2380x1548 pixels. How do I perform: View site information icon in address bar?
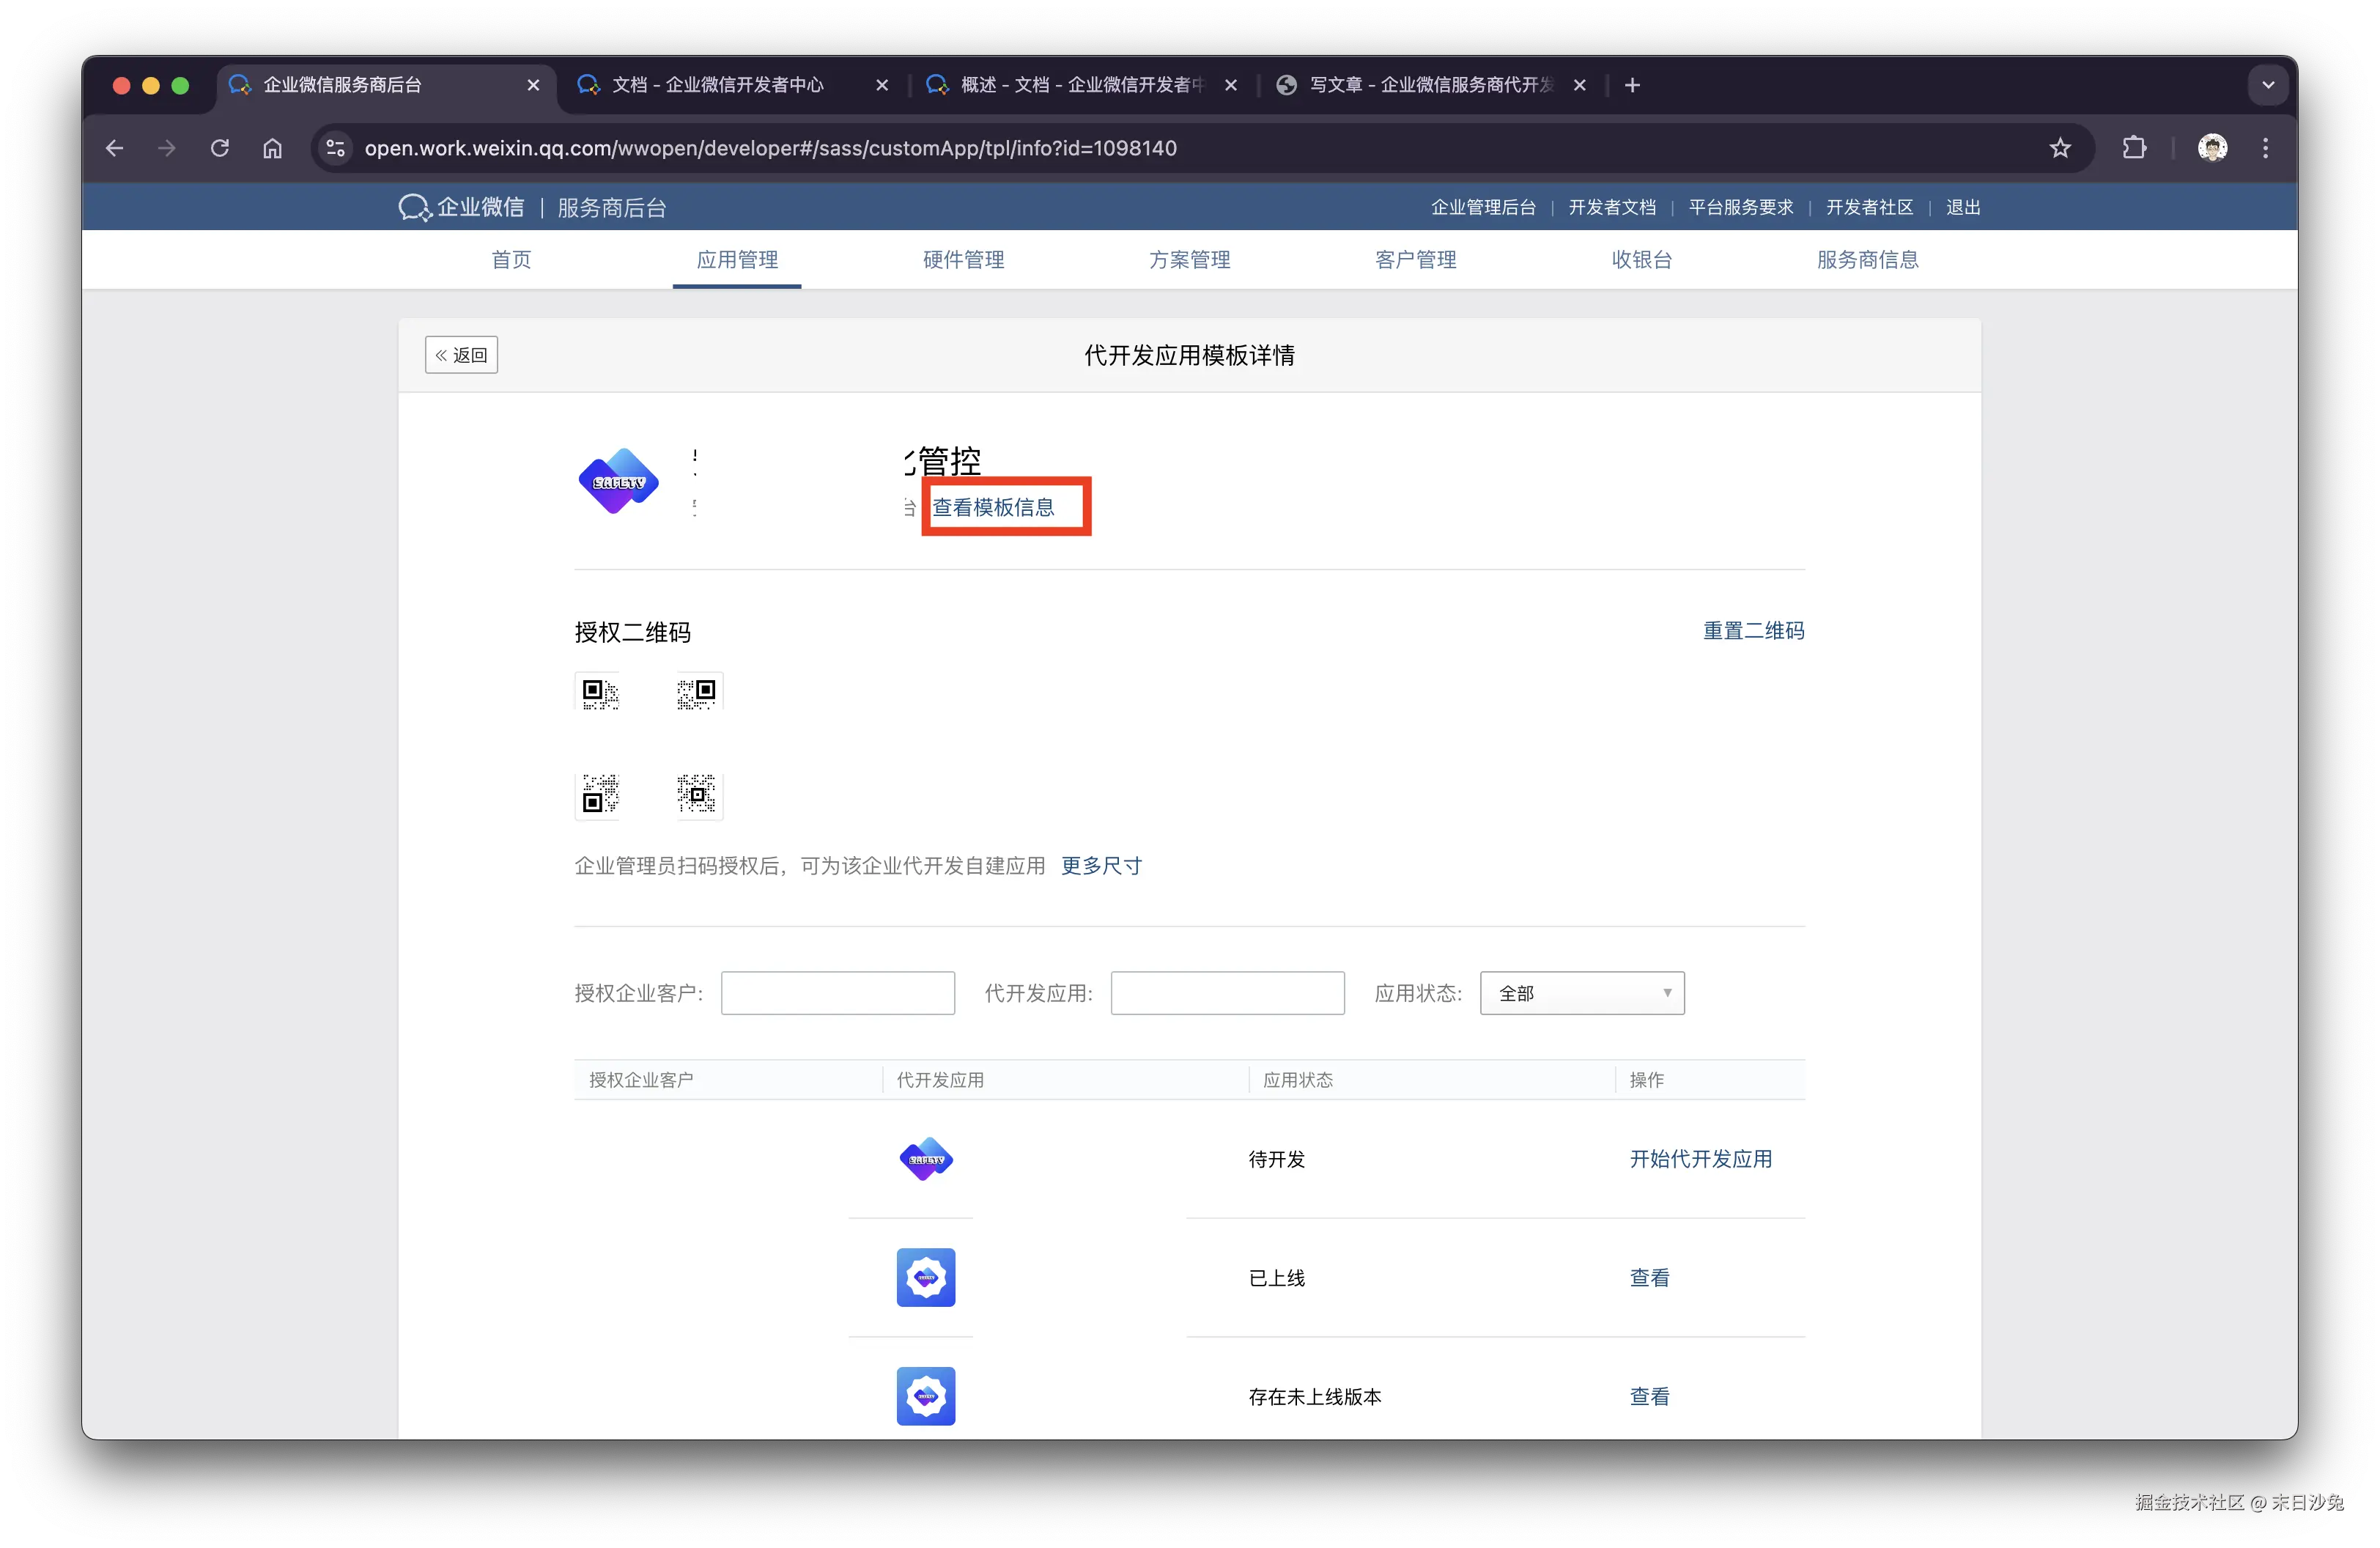pyautogui.click(x=336, y=148)
